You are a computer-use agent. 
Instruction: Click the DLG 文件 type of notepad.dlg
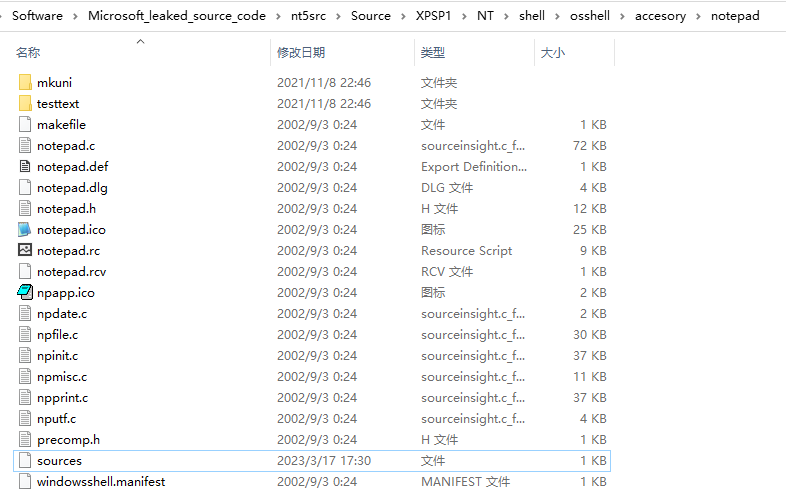[447, 188]
